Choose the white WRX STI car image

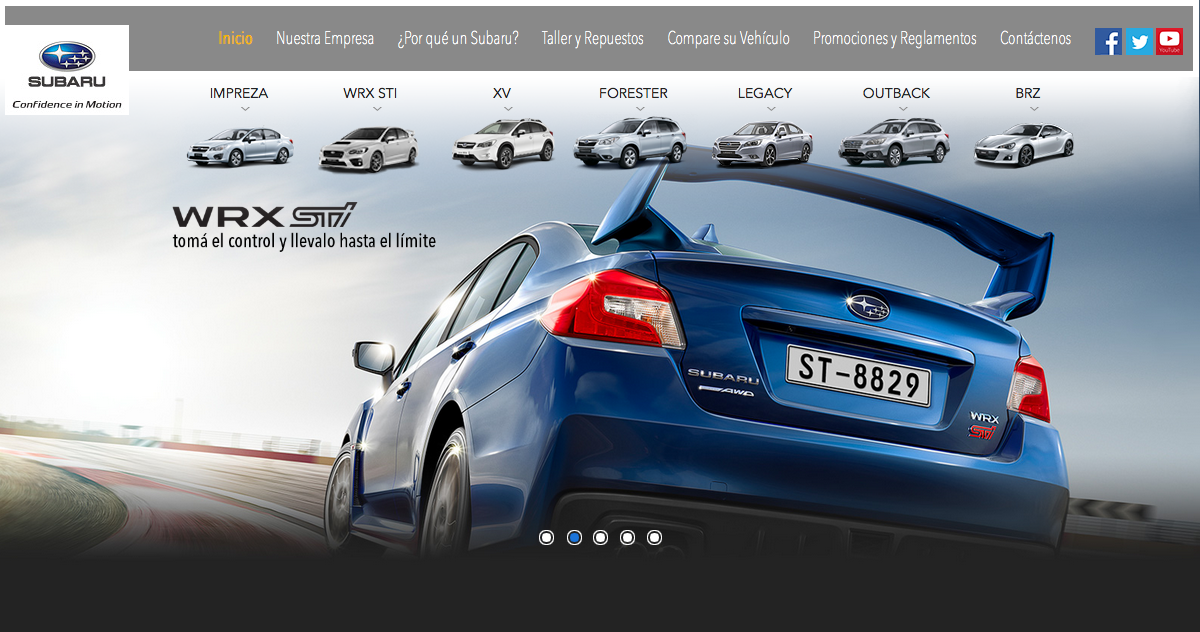[x=368, y=149]
